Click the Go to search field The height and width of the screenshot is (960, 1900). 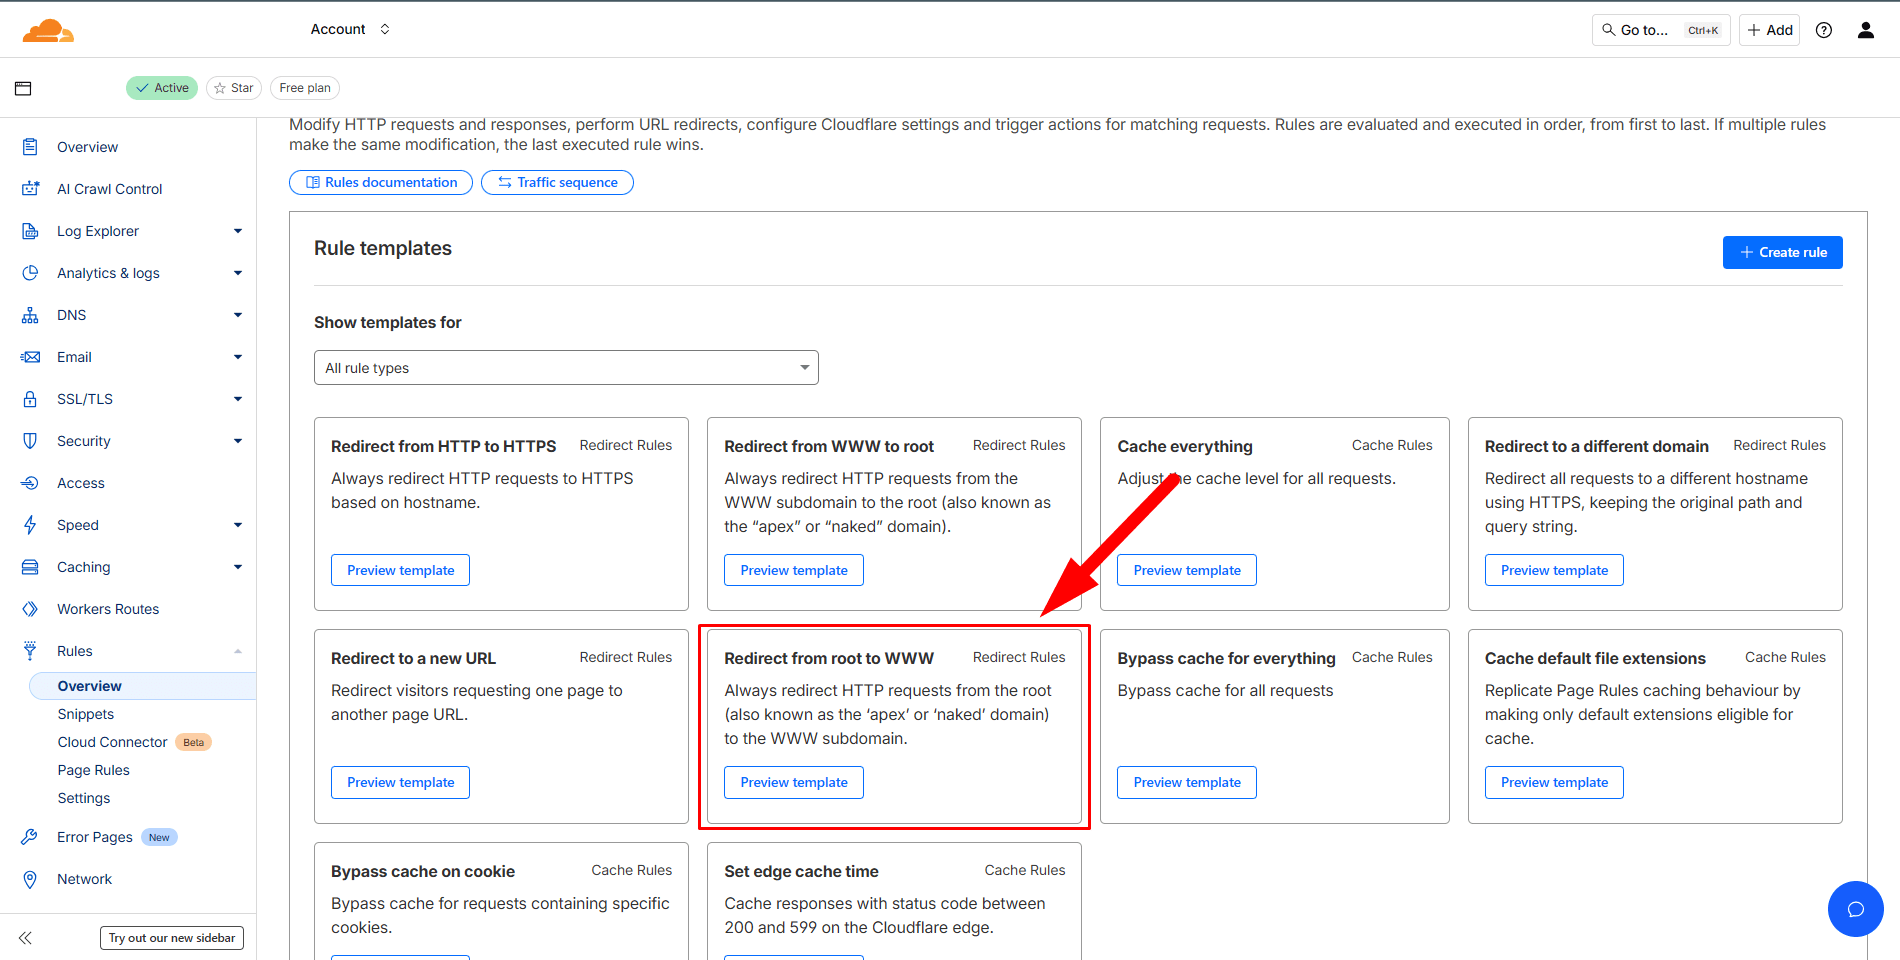pos(1661,30)
